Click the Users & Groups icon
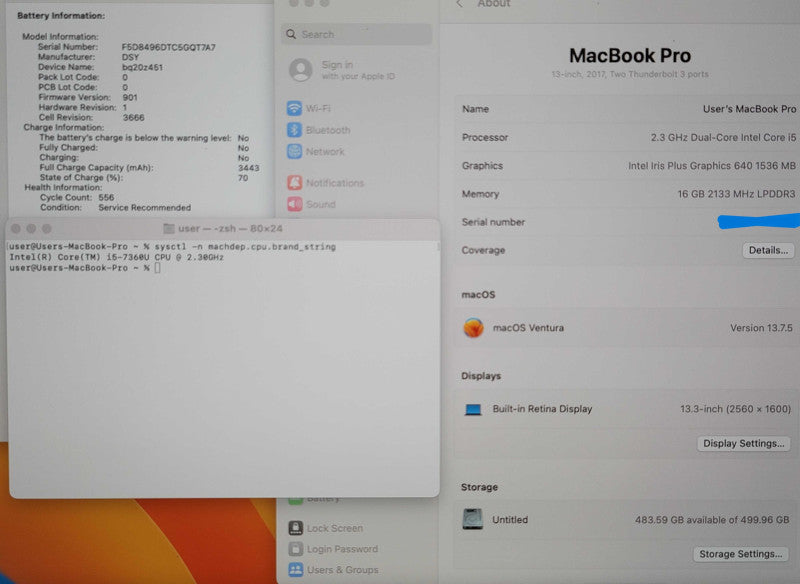The height and width of the screenshot is (584, 800). [x=295, y=570]
